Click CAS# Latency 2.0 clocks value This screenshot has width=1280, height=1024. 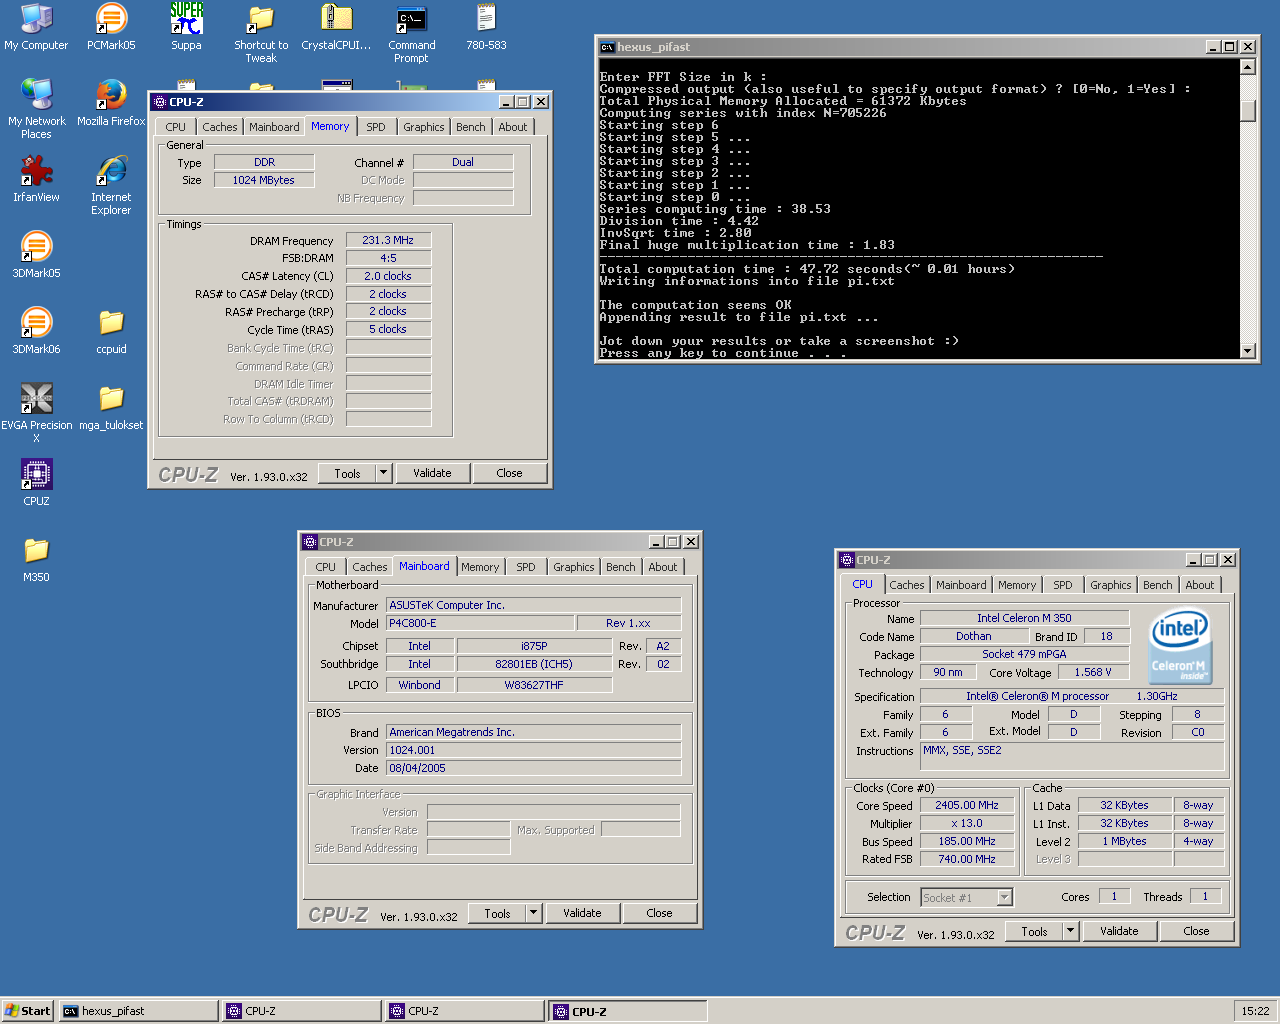tap(388, 276)
